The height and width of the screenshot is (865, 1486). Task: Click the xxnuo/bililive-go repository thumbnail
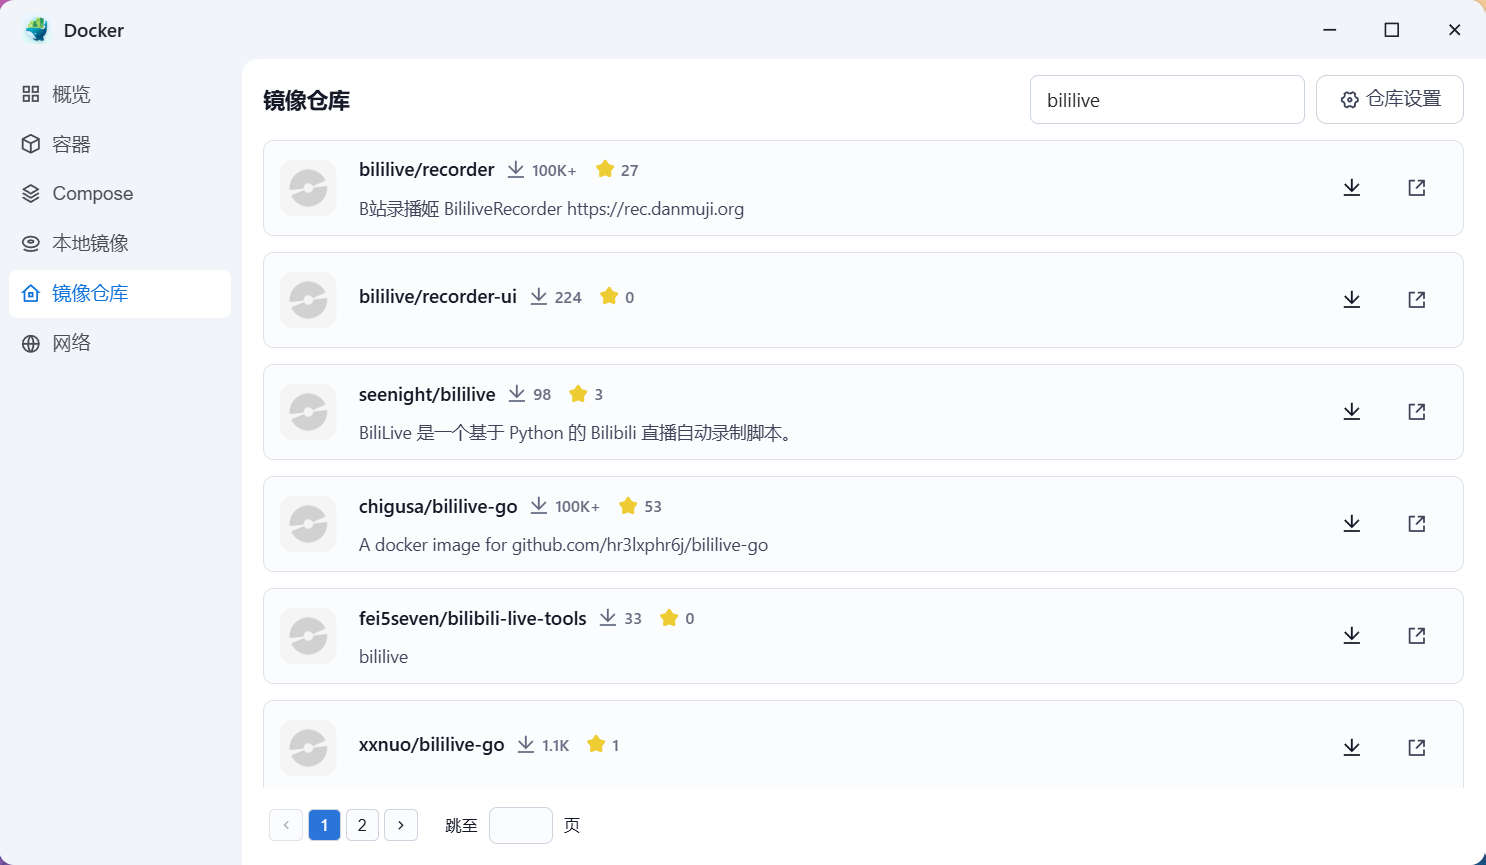308,748
